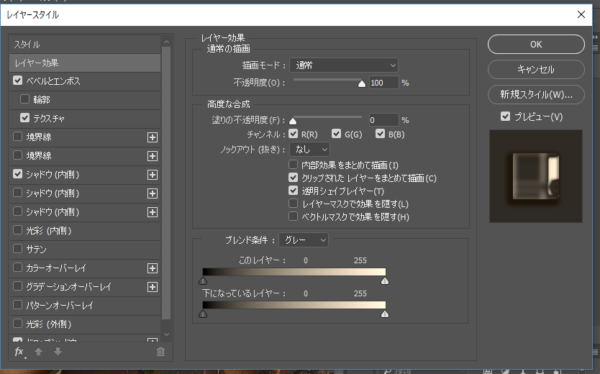Click the OK button
The image size is (600, 374).
pyautogui.click(x=536, y=44)
